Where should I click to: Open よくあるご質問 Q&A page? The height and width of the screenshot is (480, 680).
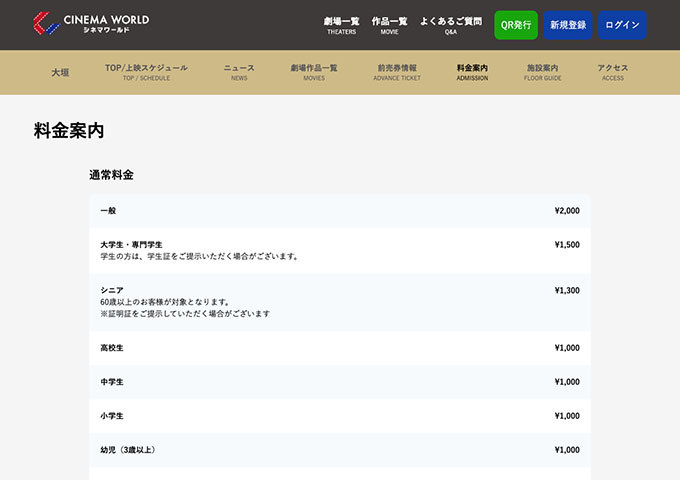pyautogui.click(x=451, y=25)
